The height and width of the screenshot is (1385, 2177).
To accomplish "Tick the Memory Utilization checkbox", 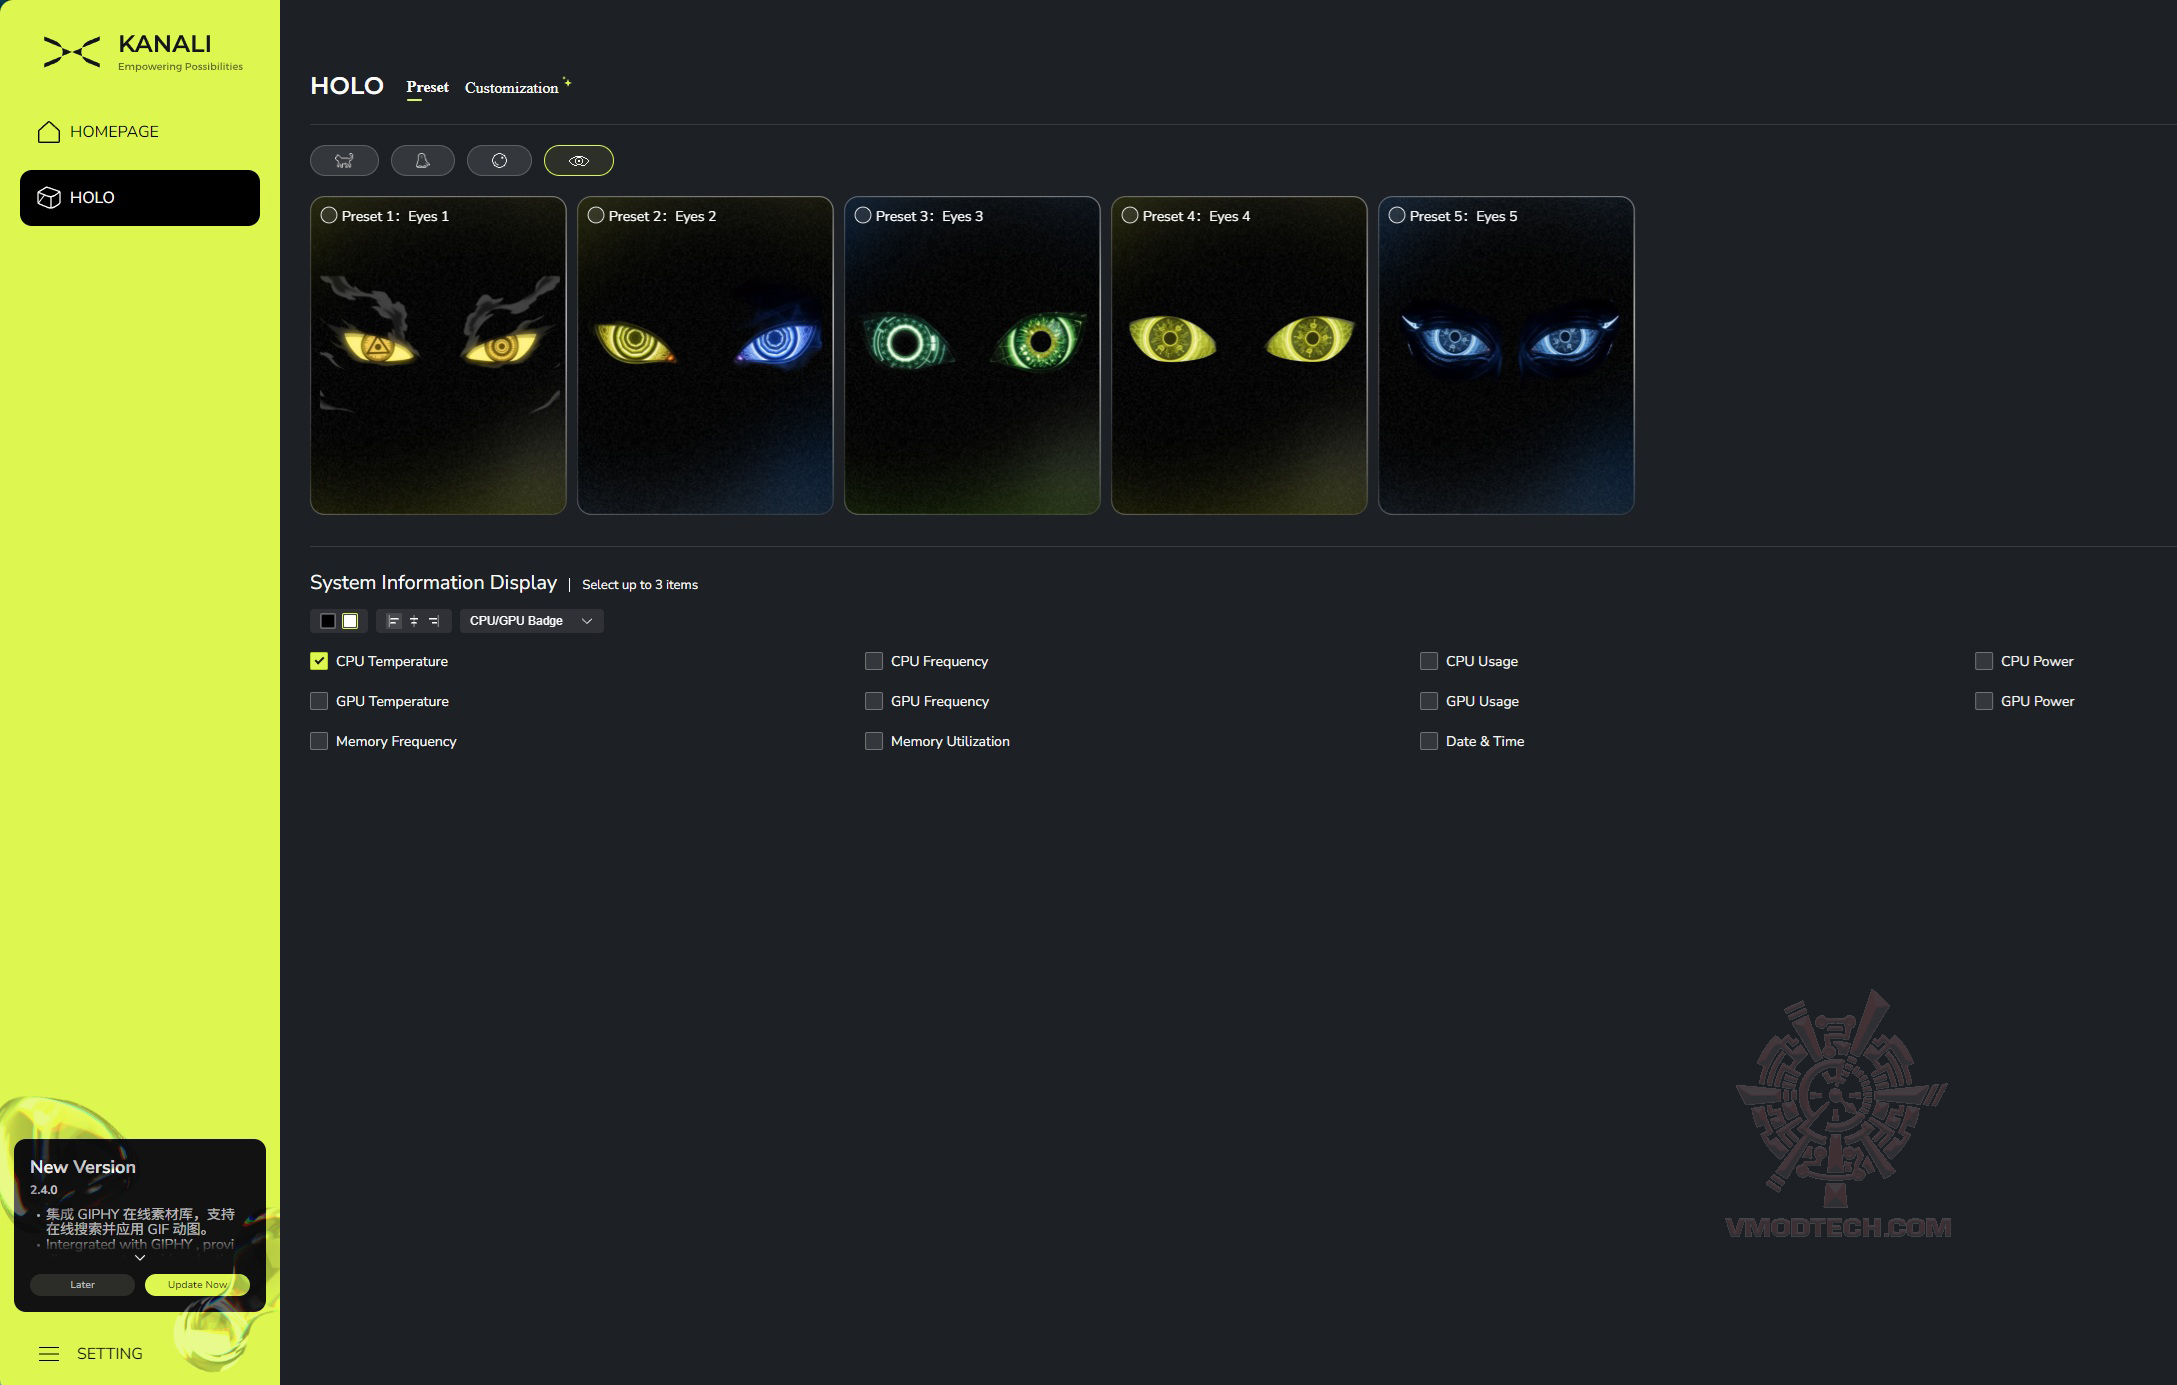I will 874,741.
